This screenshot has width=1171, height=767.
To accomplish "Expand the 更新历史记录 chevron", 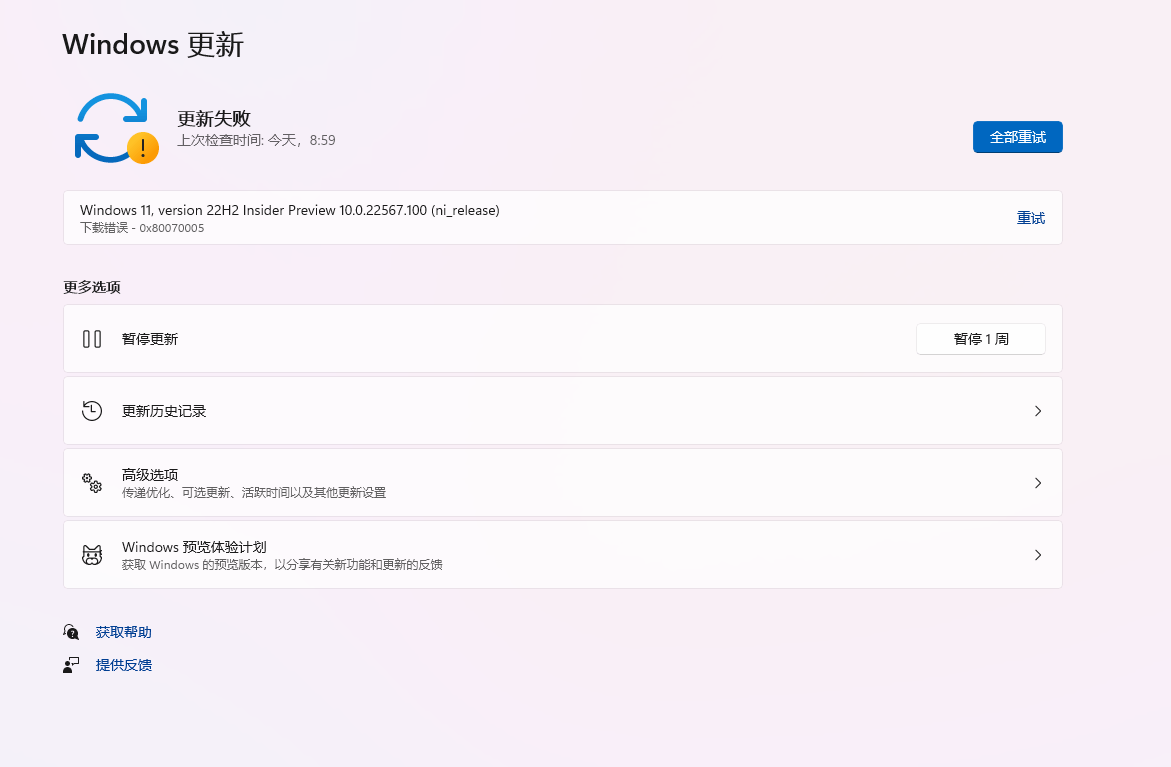I will click(1038, 411).
